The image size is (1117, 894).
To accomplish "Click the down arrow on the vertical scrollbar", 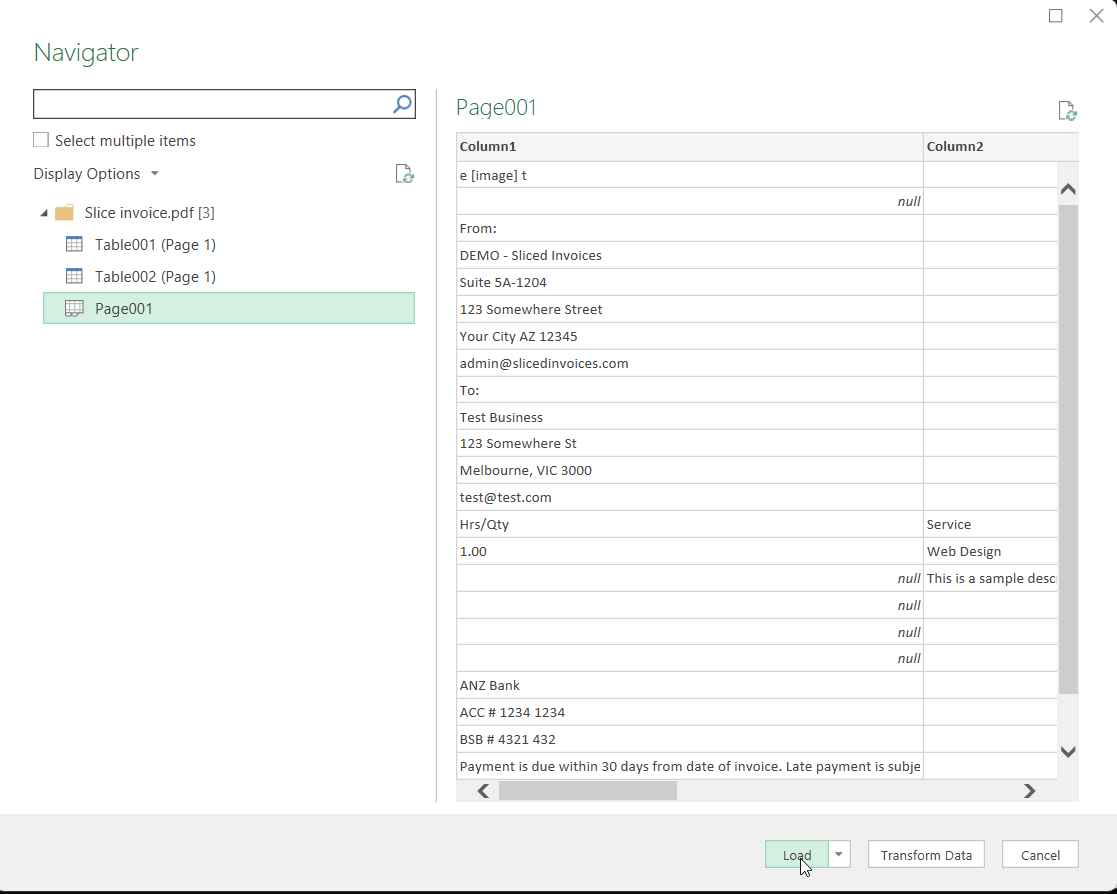I will pos(1068,751).
